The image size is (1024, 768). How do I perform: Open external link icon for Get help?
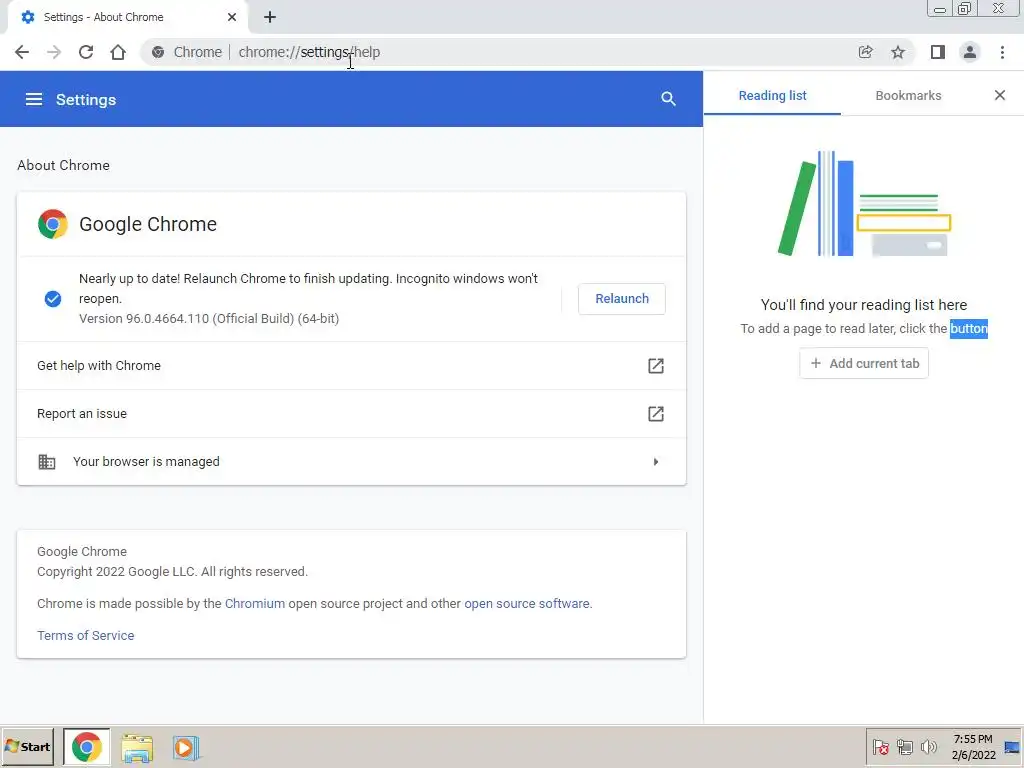[656, 366]
